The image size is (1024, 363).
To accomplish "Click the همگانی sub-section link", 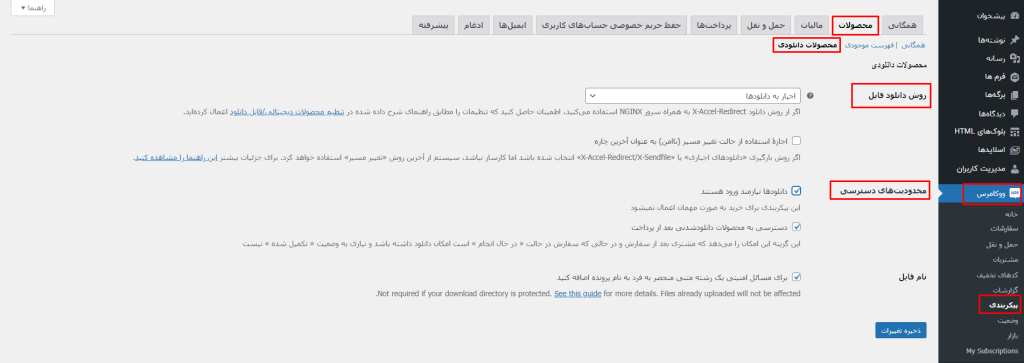I will tap(913, 45).
